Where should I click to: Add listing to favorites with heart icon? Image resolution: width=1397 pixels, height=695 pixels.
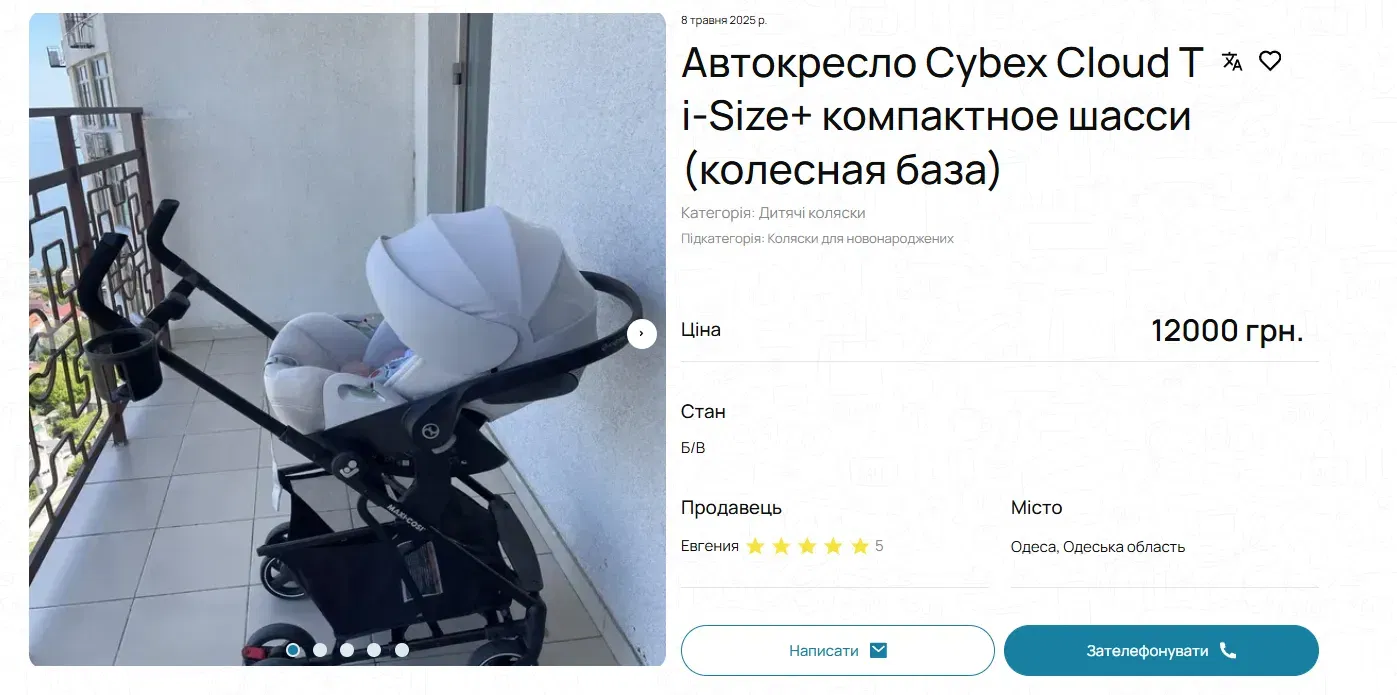click(1270, 61)
